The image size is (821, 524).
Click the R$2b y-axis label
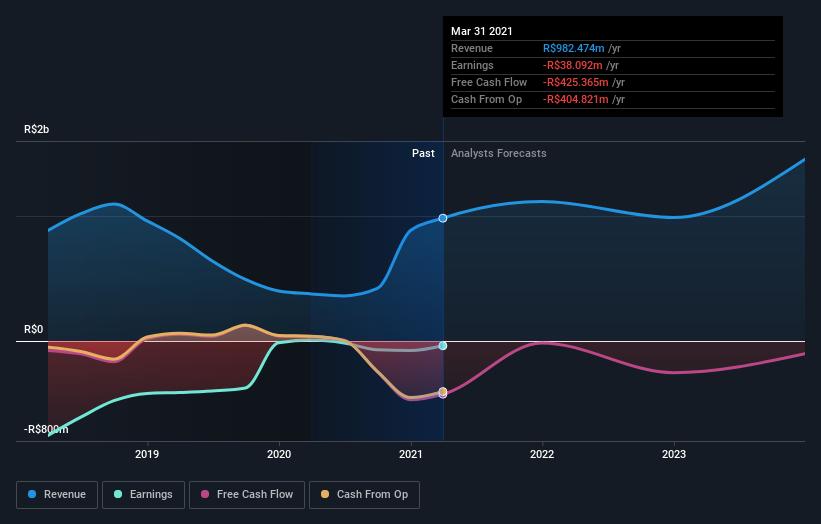click(x=37, y=129)
